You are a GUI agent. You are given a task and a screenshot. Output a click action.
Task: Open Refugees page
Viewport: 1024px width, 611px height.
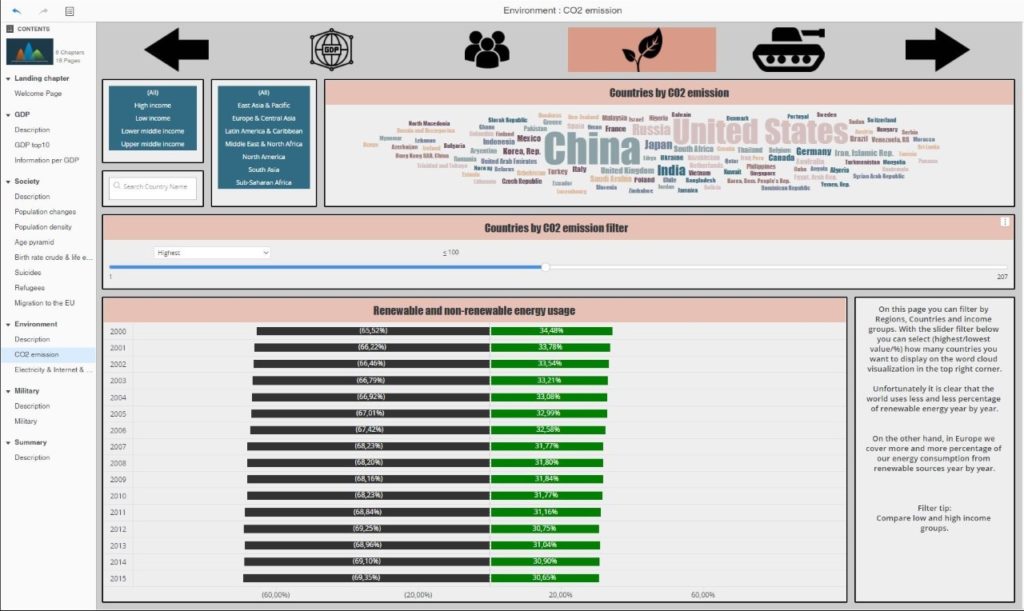[x=29, y=287]
